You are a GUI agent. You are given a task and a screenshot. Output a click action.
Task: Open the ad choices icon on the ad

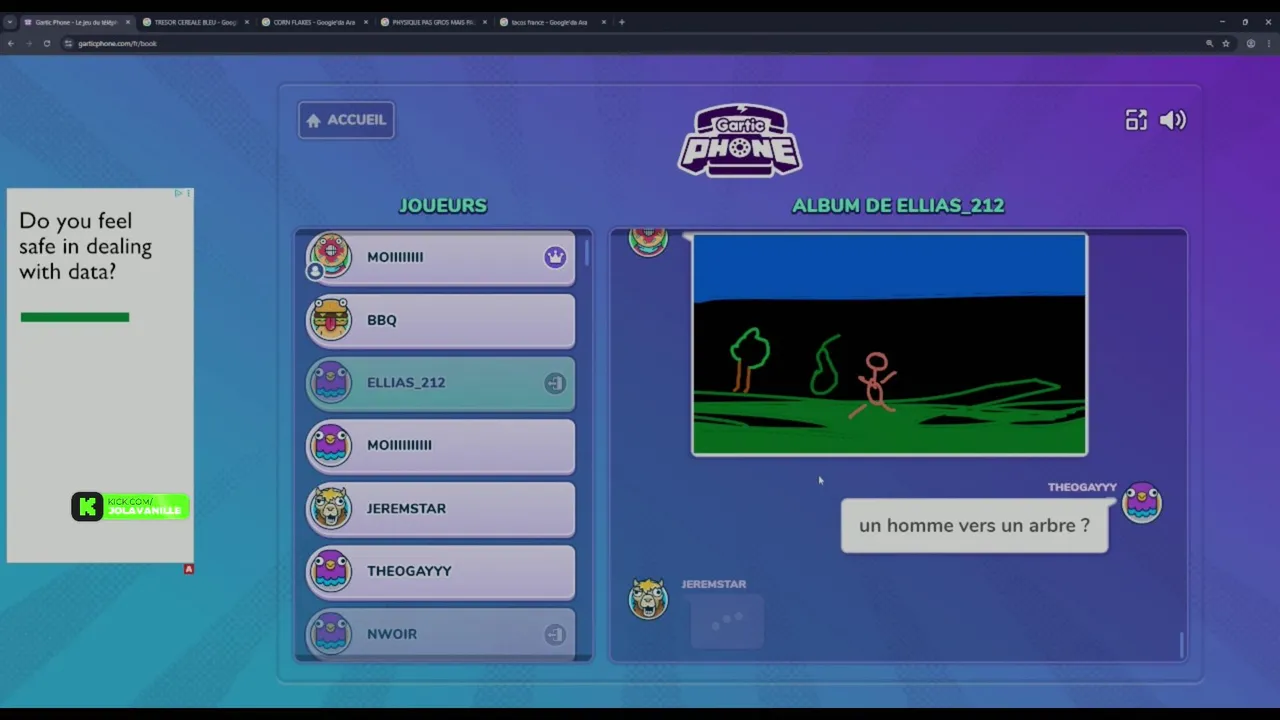coord(179,193)
